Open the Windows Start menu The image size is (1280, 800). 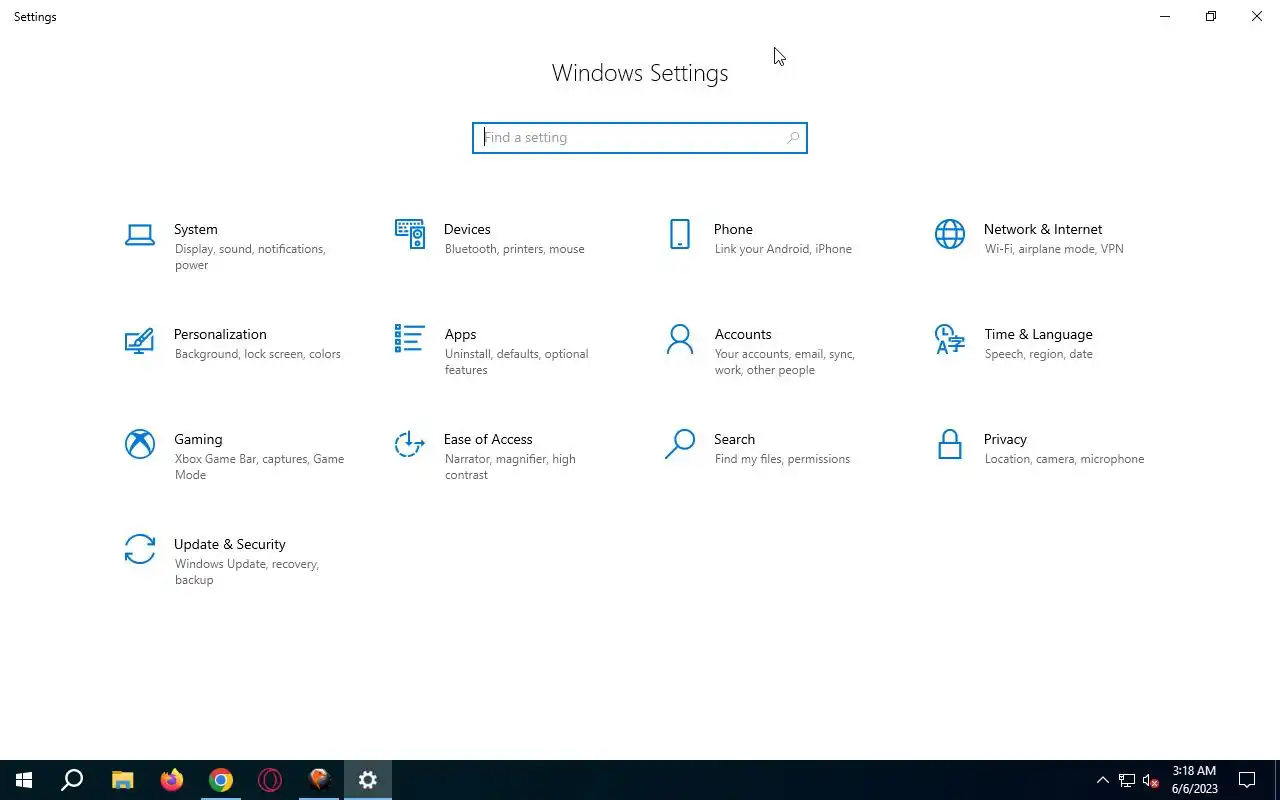click(x=24, y=780)
